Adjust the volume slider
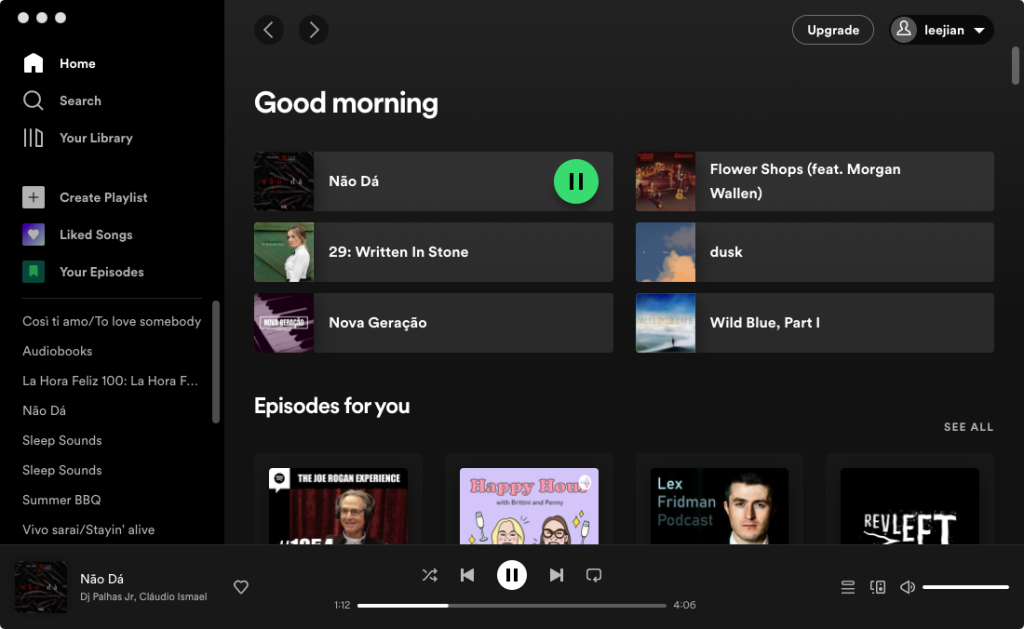The height and width of the screenshot is (629, 1024). click(x=965, y=587)
